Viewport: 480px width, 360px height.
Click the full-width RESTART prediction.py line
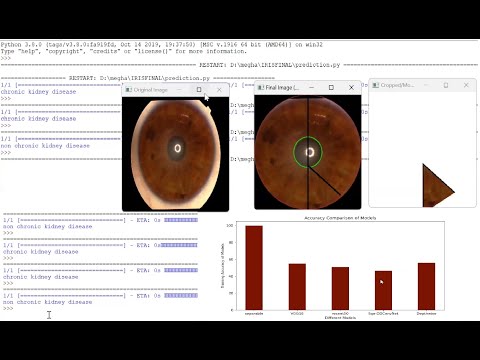(239, 65)
